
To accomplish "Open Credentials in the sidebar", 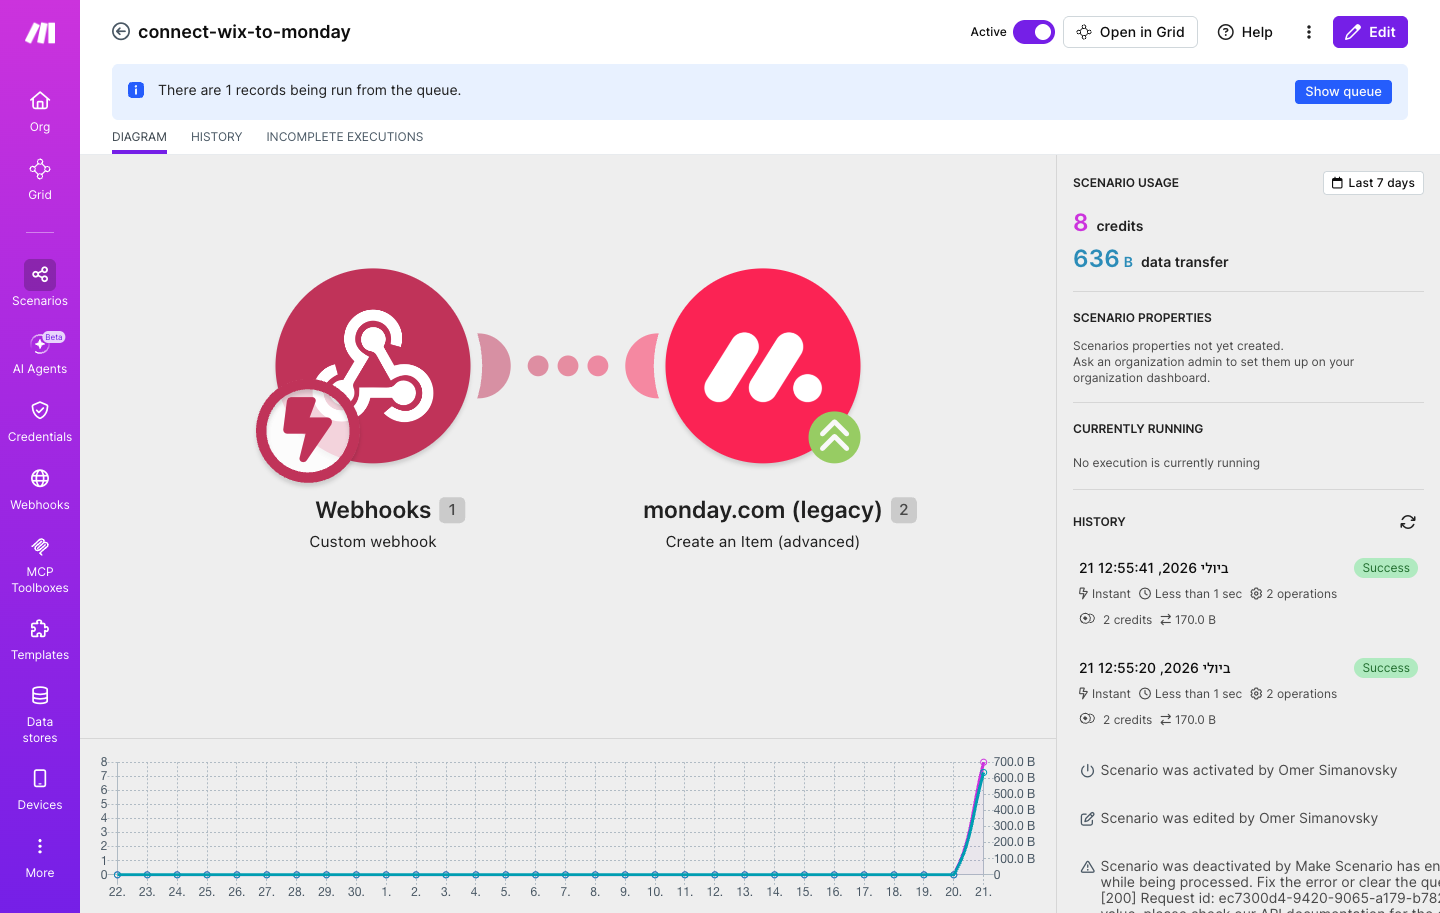I will pyautogui.click(x=40, y=421).
